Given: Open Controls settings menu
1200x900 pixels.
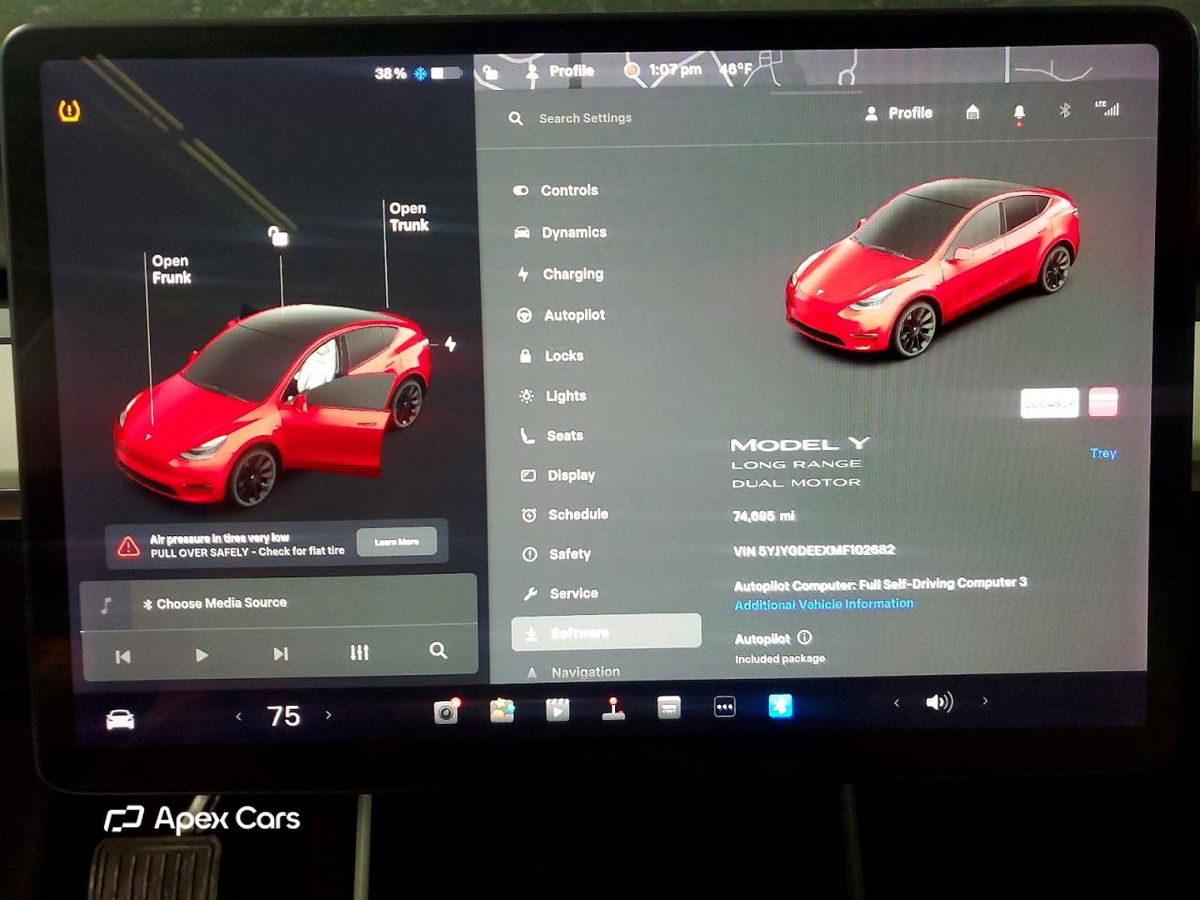Looking at the screenshot, I should point(556,190).
